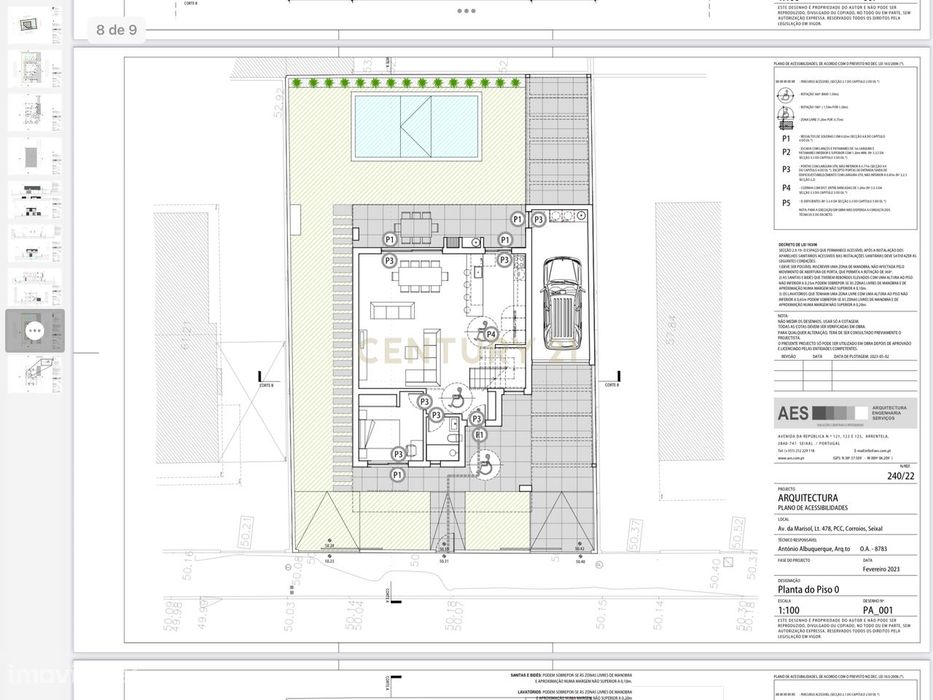Jump to the second page thumbnail

pos(35,69)
